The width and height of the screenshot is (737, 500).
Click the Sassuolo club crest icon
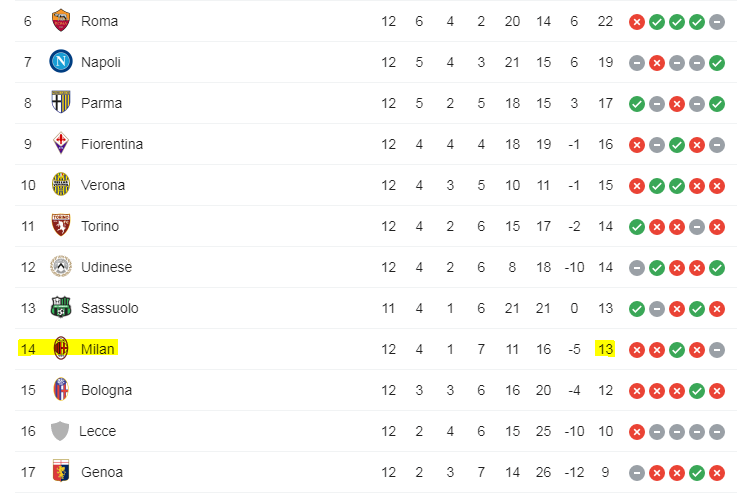(x=60, y=308)
